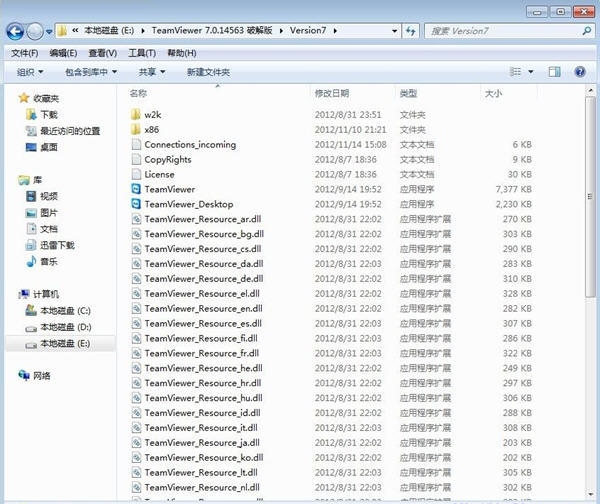Select the TeamViewer_Resource_cs.dll file icon
This screenshot has width=600, height=504.
click(x=136, y=249)
